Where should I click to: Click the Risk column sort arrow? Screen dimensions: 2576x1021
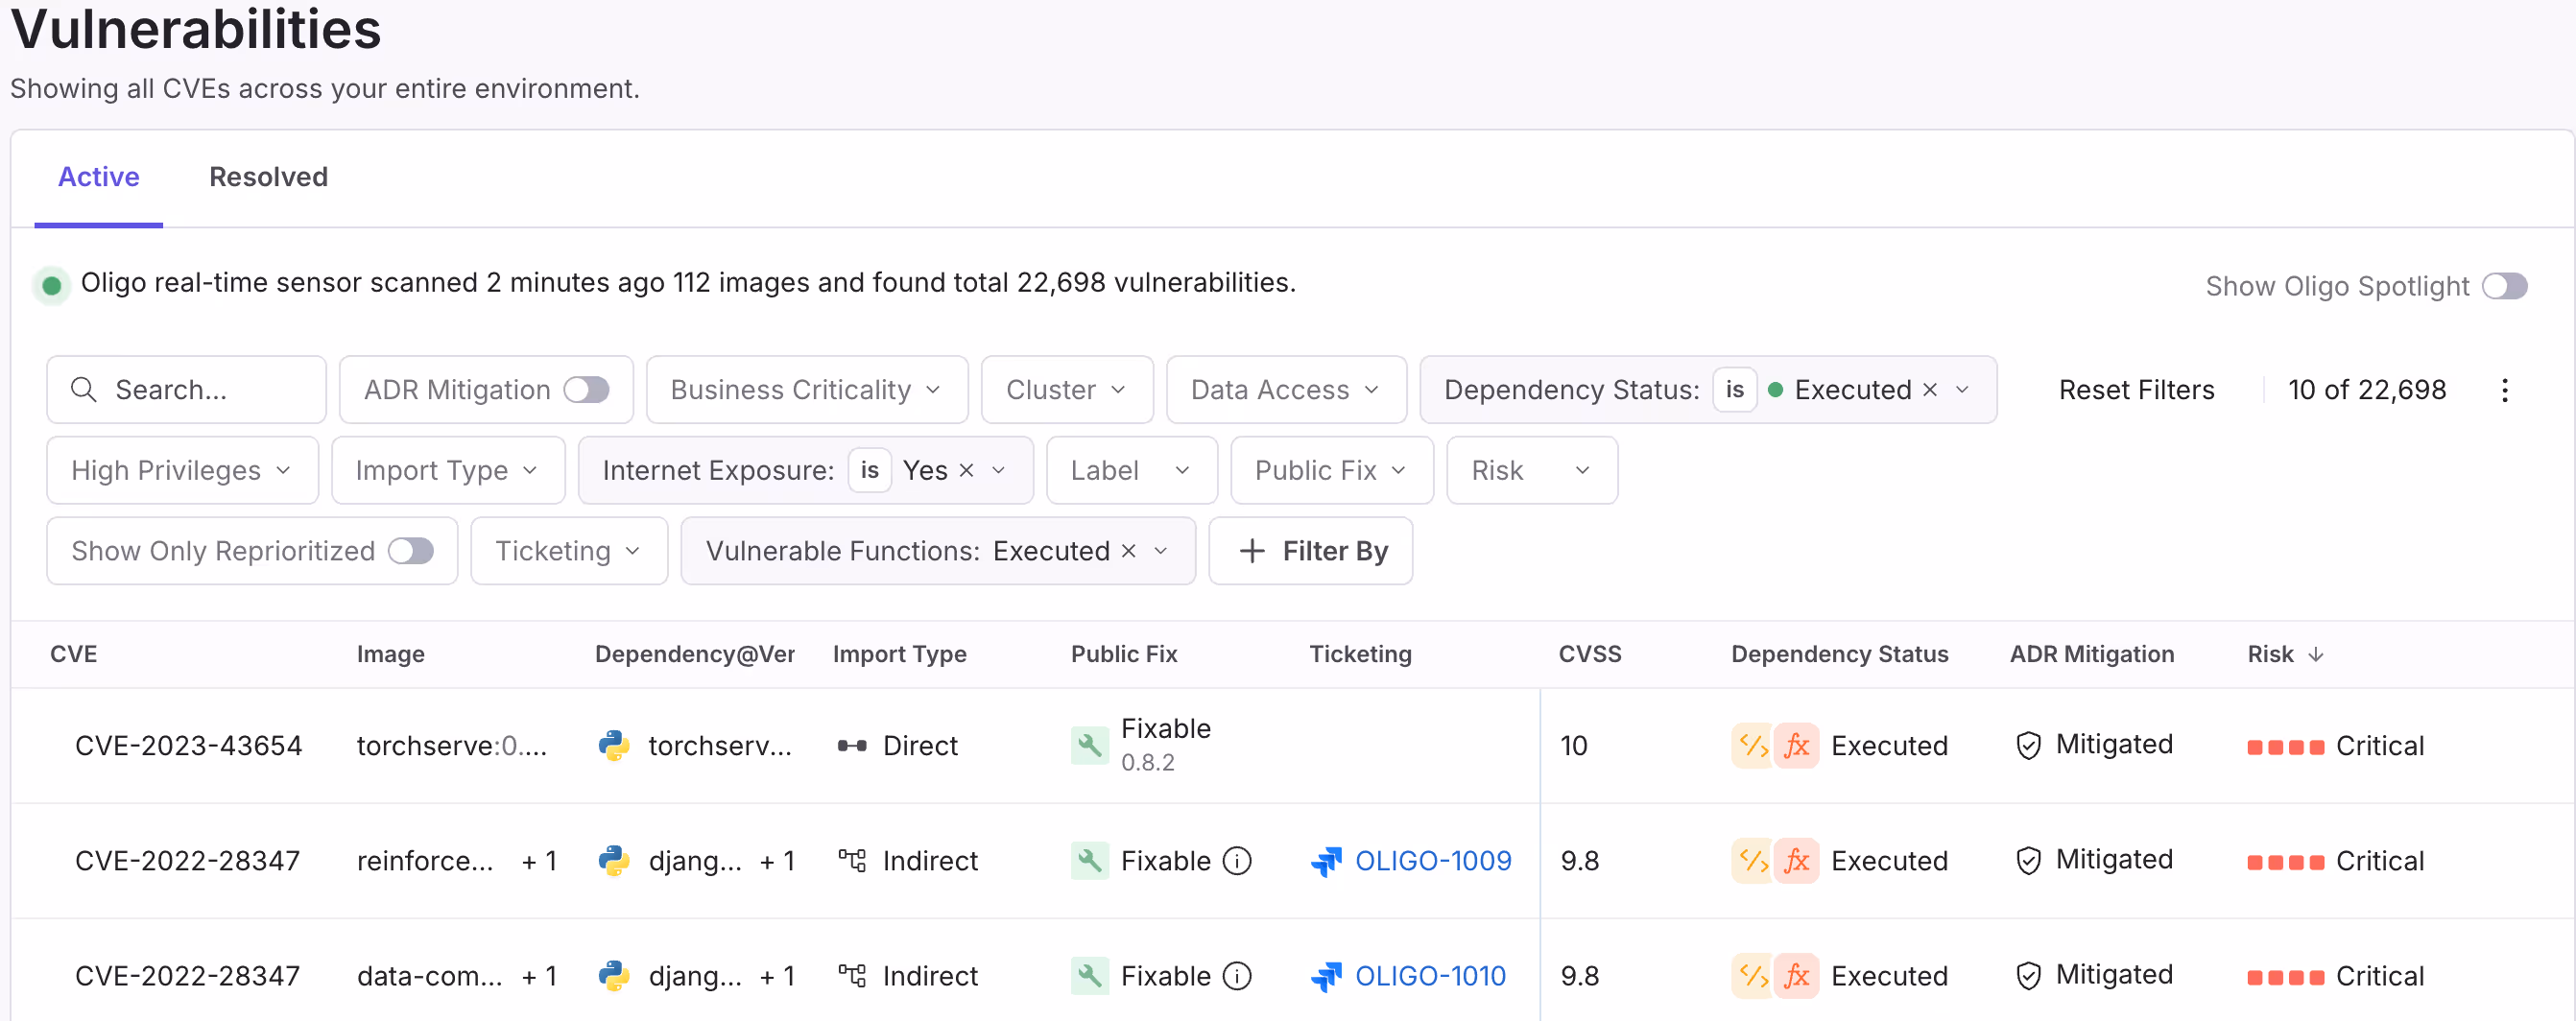tap(2315, 654)
